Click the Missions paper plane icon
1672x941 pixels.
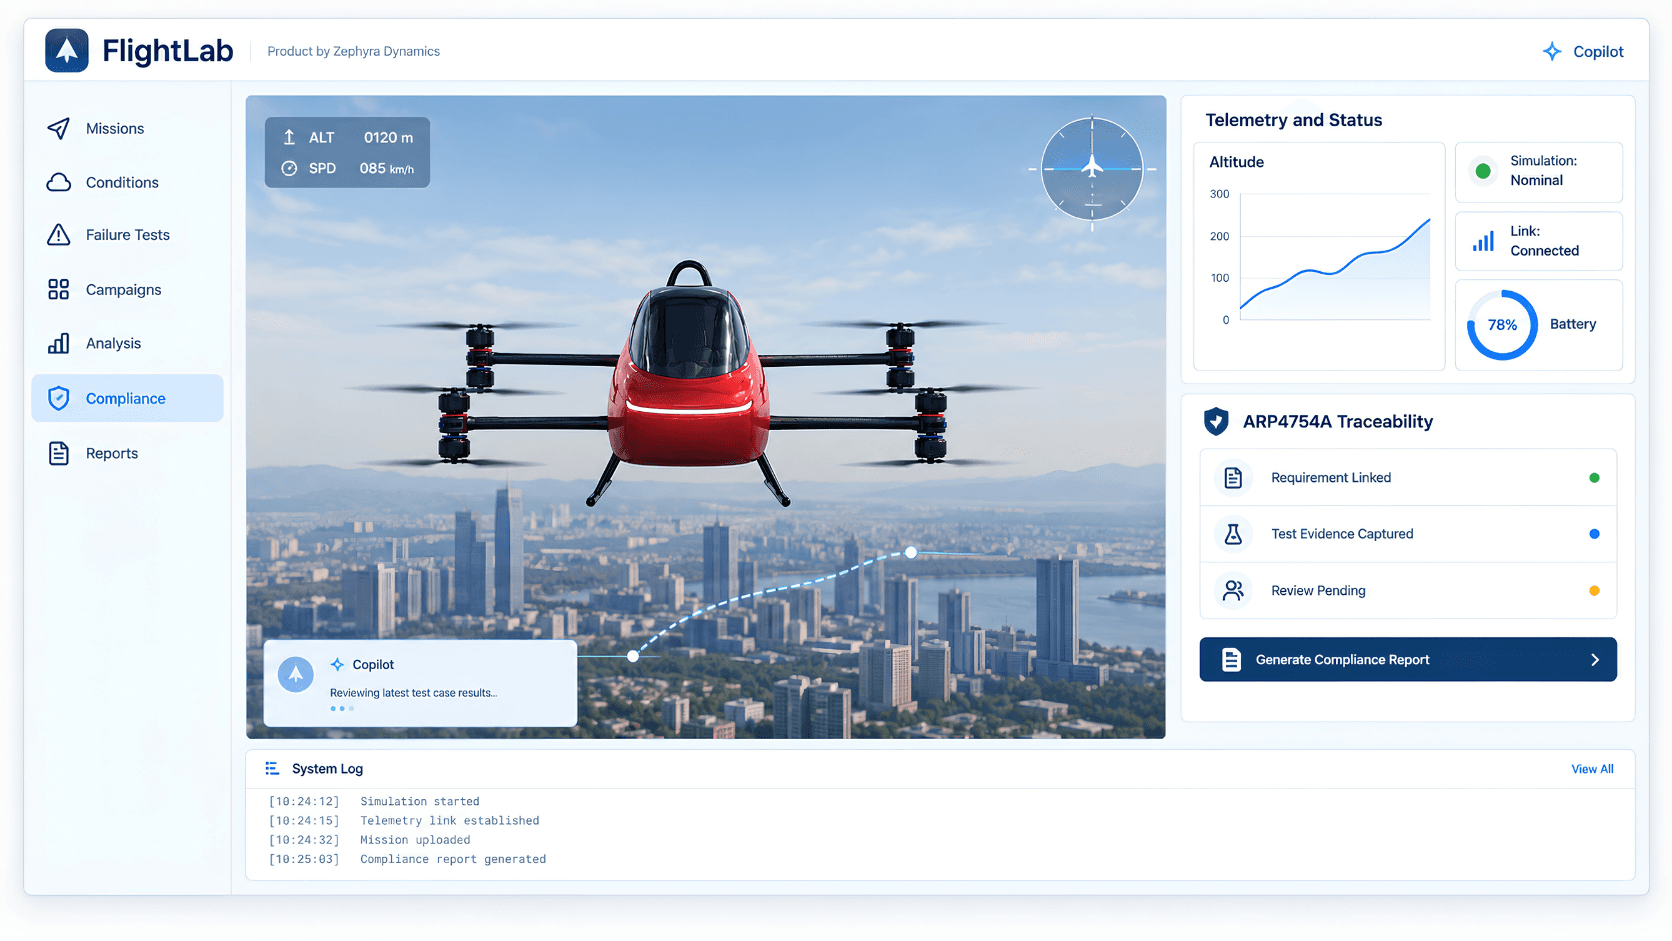pos(59,128)
